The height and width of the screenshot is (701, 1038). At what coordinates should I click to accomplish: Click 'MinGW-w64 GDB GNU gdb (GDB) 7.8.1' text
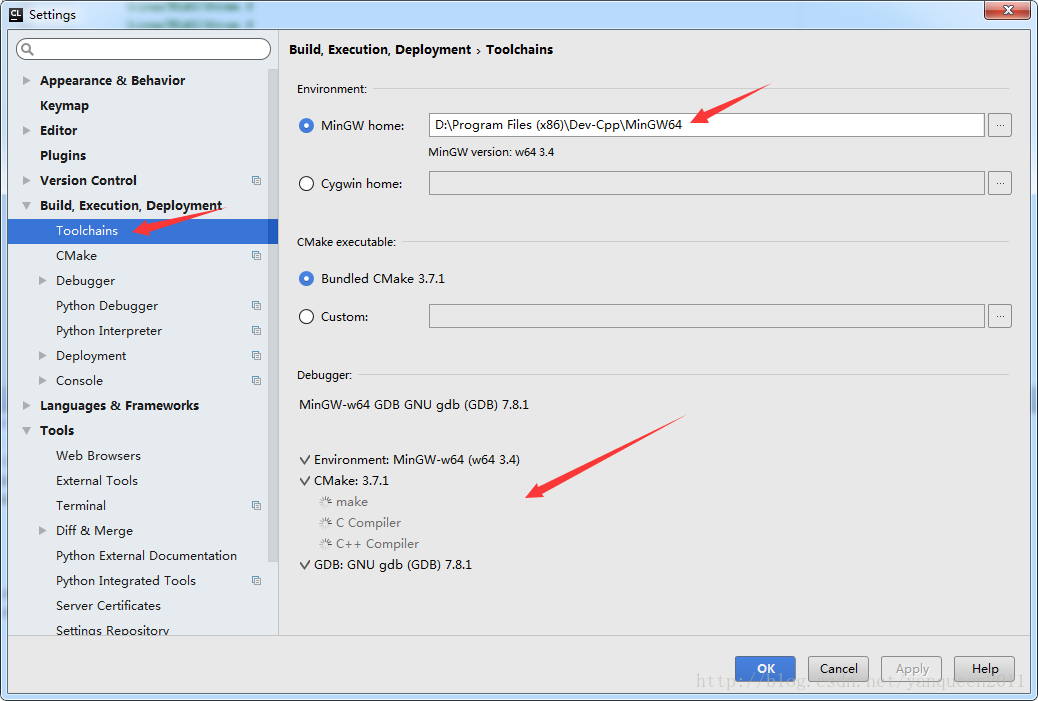pos(414,404)
